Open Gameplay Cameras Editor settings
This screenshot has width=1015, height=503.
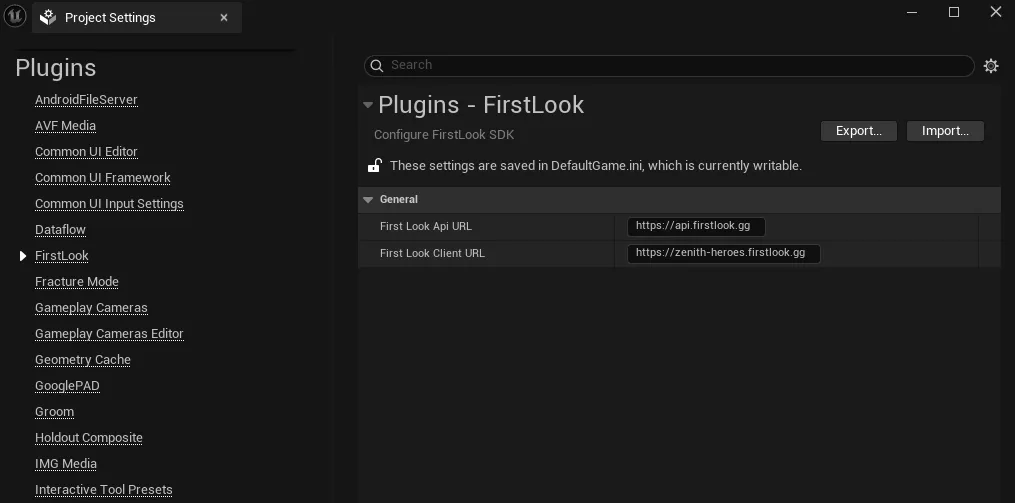[x=109, y=333]
